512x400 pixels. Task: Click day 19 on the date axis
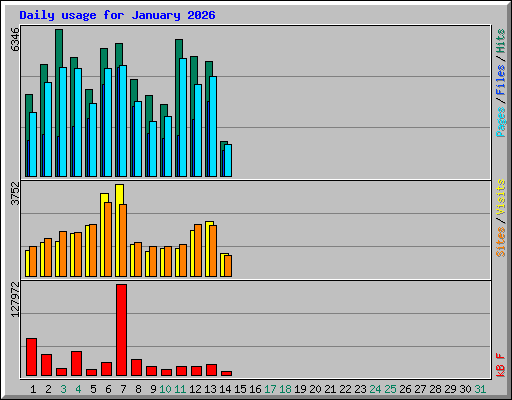point(300,389)
